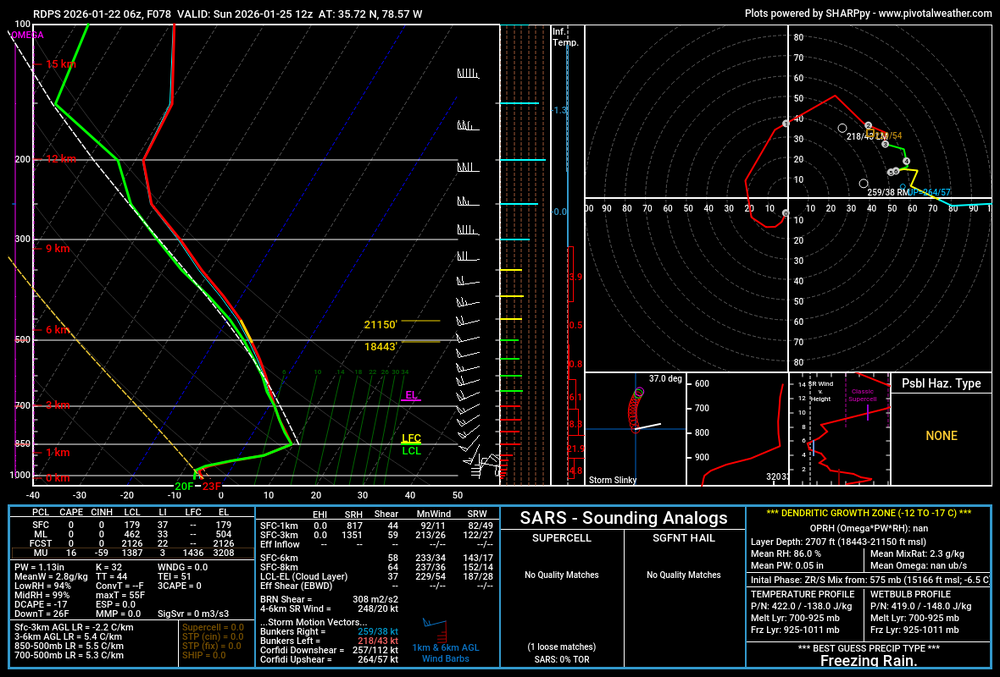Click the Freezing Rain precip type label
Screen dimensions: 1000x677
[x=867, y=661]
